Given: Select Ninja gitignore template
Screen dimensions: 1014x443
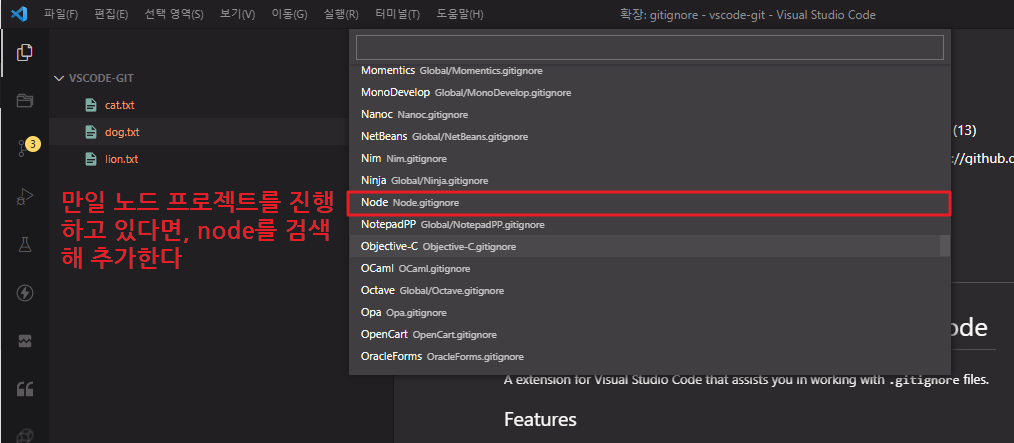Looking at the screenshot, I should [x=649, y=180].
